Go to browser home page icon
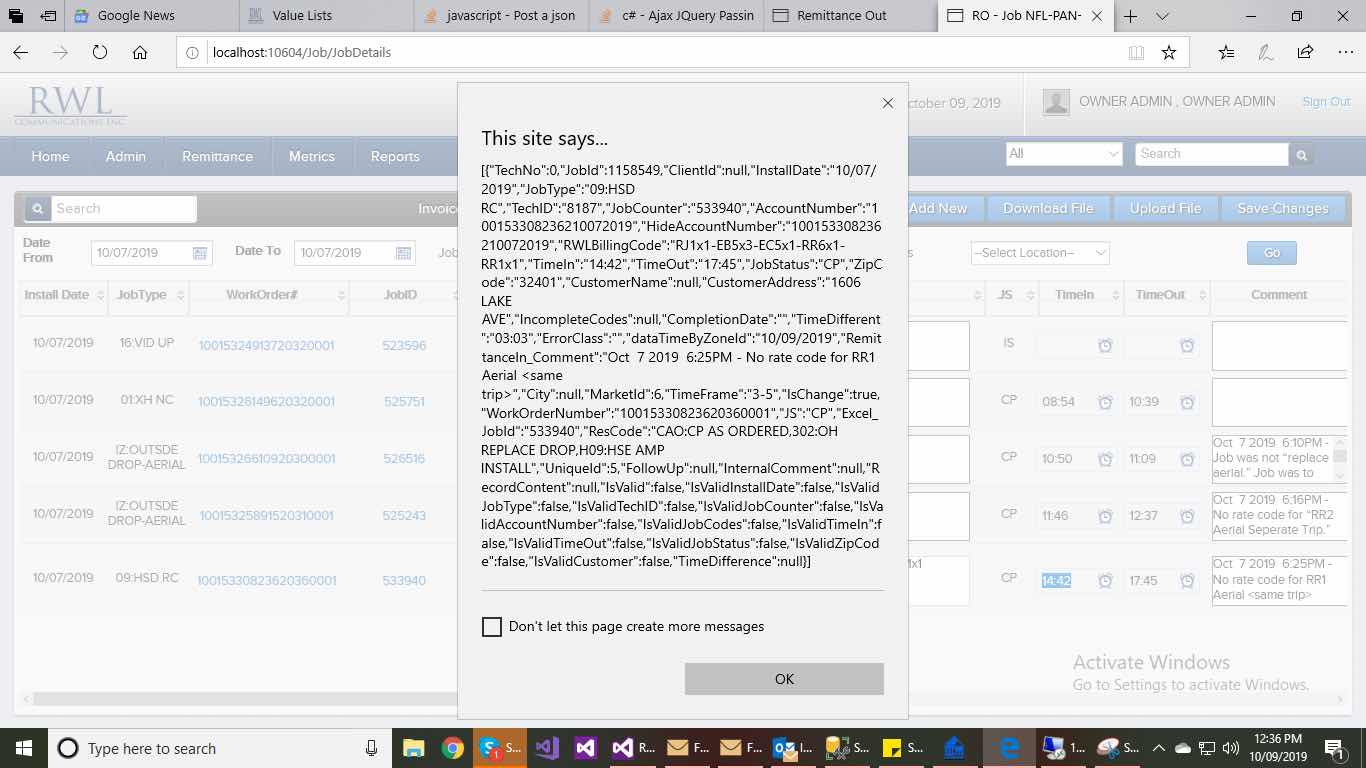The height and width of the screenshot is (768, 1366). pos(140,53)
